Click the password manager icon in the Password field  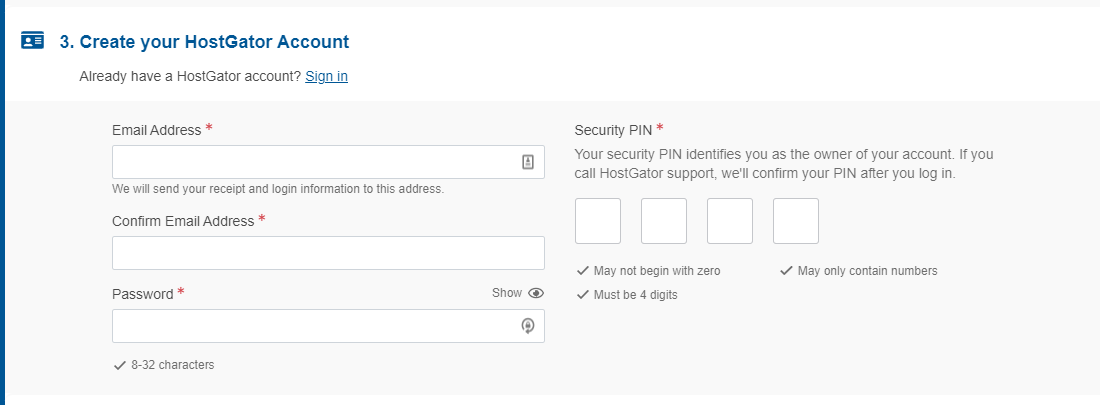click(x=528, y=326)
